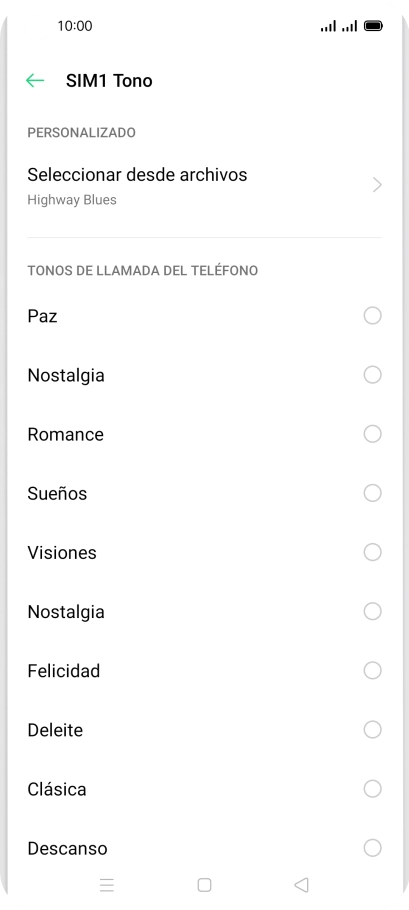The width and height of the screenshot is (409, 910).
Task: Tap the first SIM signal-strength icon
Action: [x=328, y=26]
